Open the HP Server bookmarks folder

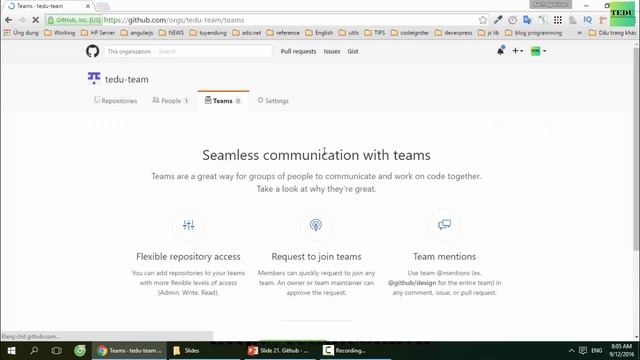point(98,33)
